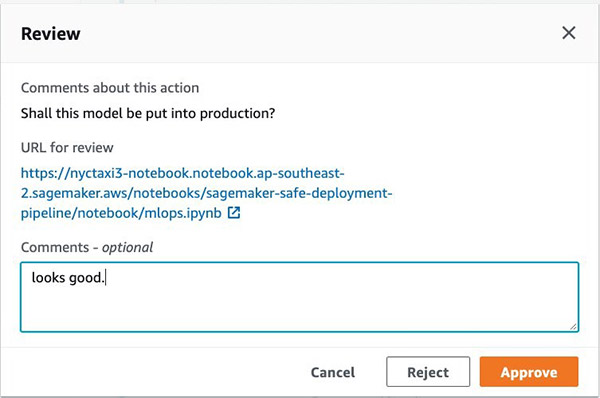Select "Shall this model be put into production?" text
The height and width of the screenshot is (398, 600).
point(148,114)
